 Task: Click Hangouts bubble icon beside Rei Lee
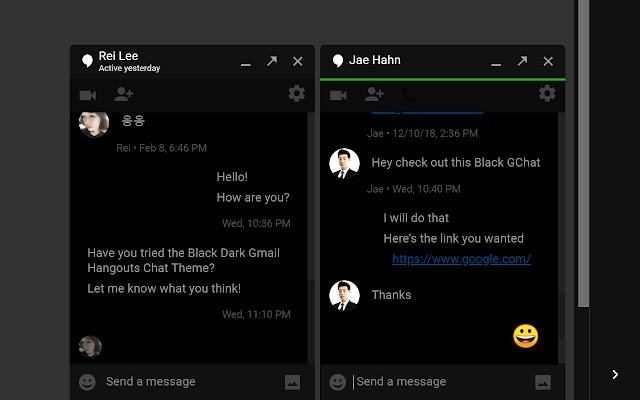[x=87, y=61]
